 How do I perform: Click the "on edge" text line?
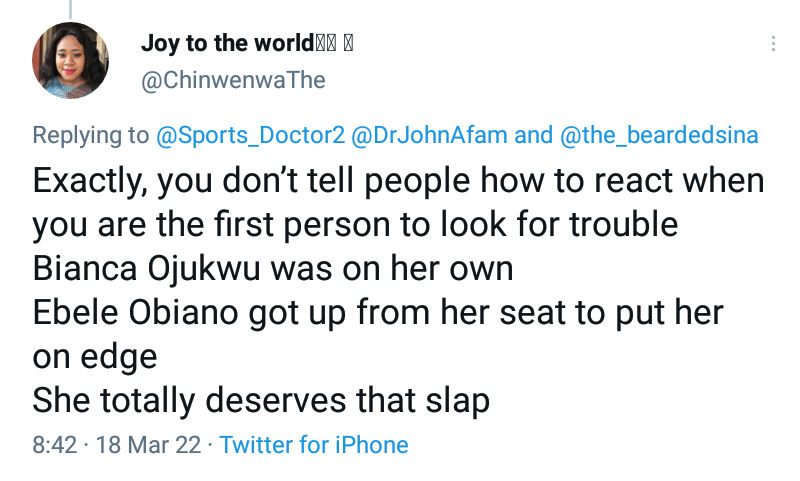94,357
